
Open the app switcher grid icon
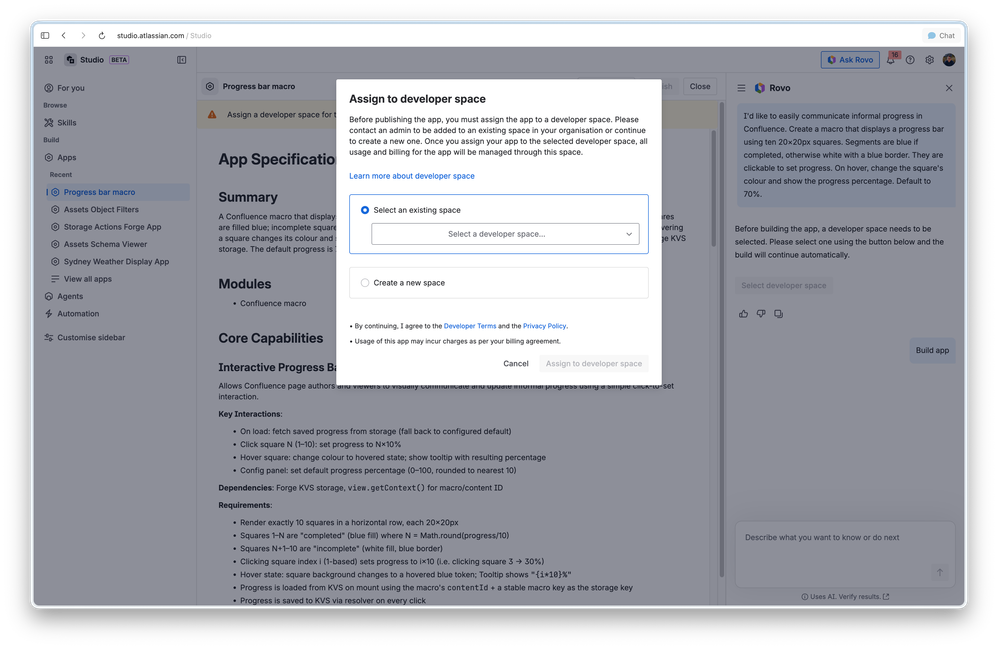49,60
